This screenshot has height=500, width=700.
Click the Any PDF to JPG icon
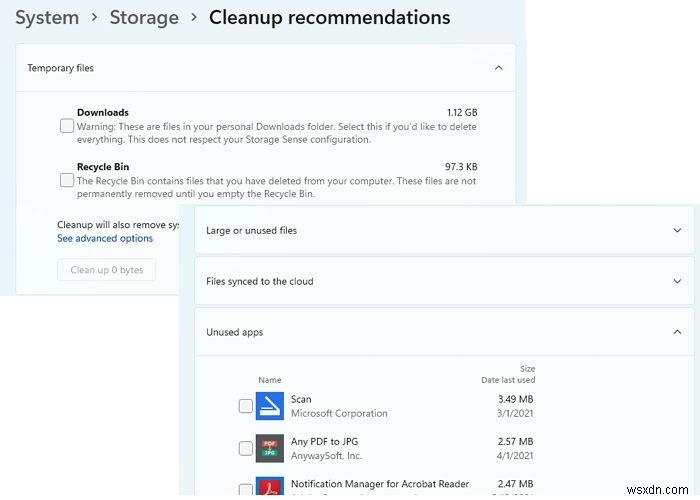[x=270, y=448]
